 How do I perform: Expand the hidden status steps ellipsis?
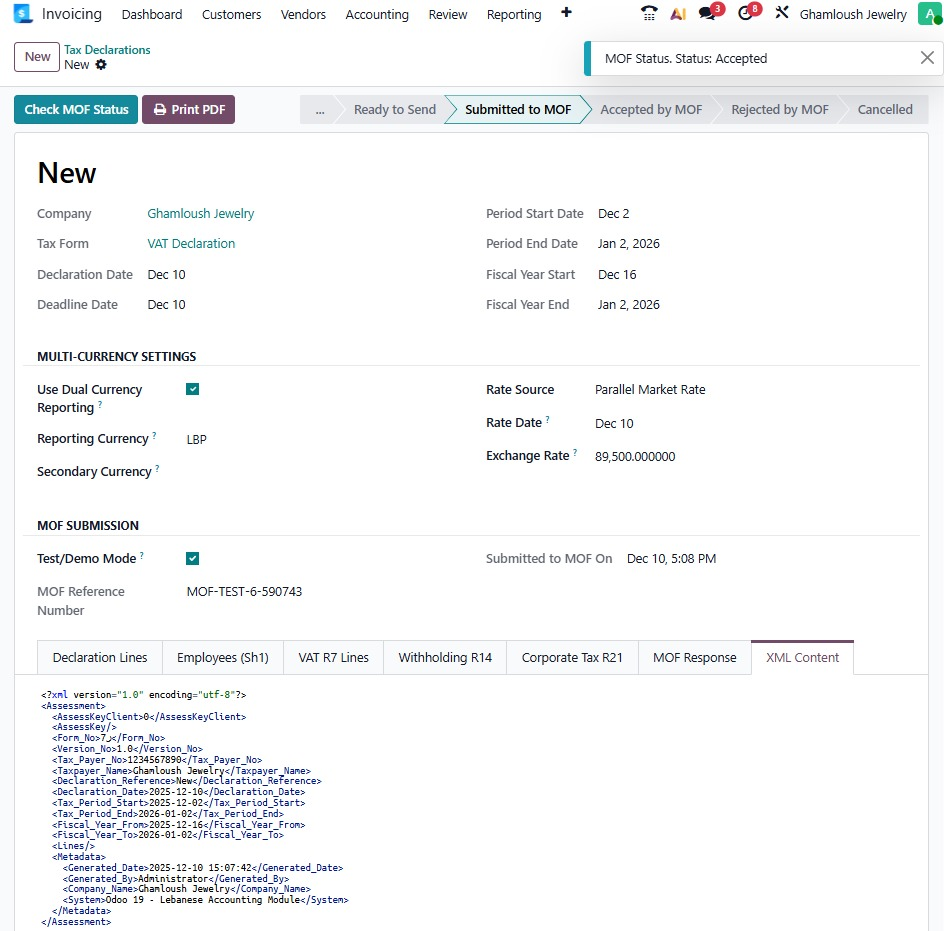[x=319, y=110]
